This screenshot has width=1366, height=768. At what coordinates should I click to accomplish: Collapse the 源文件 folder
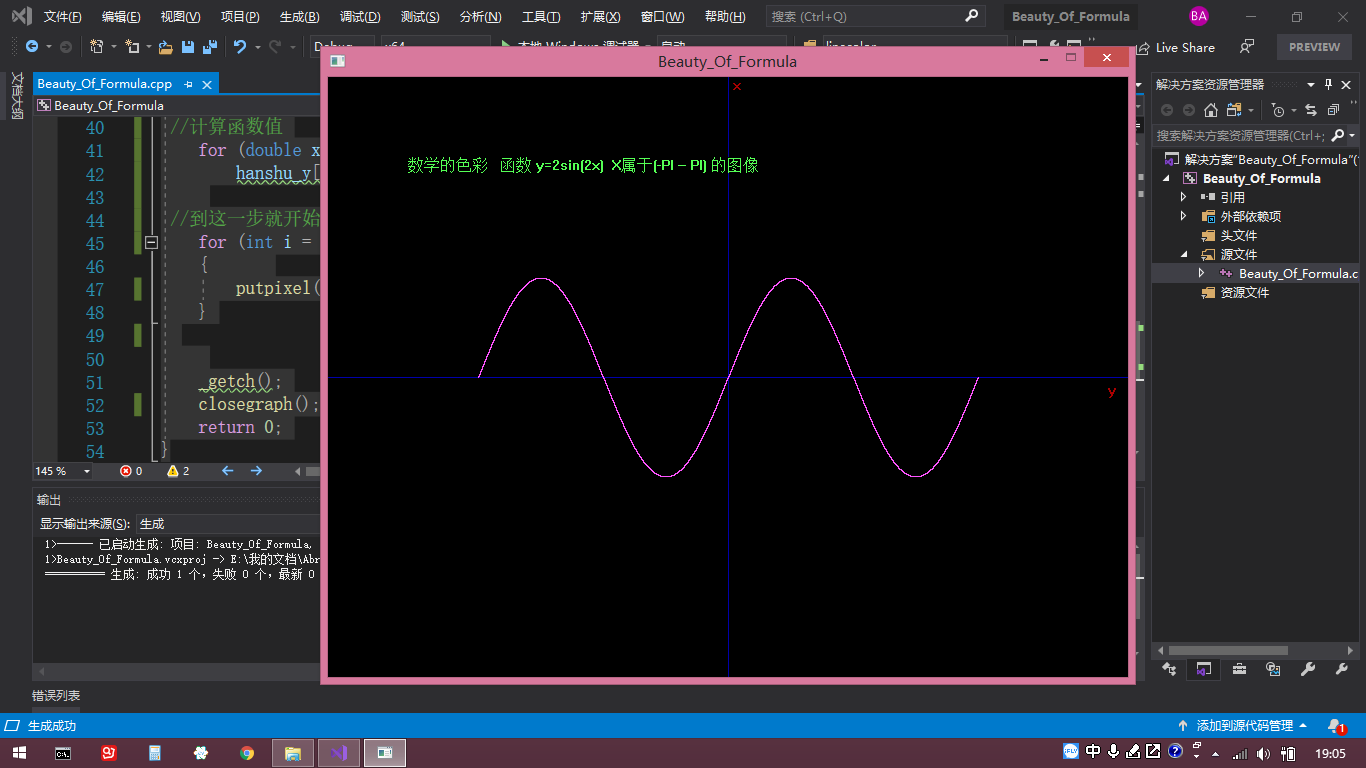tap(1184, 254)
